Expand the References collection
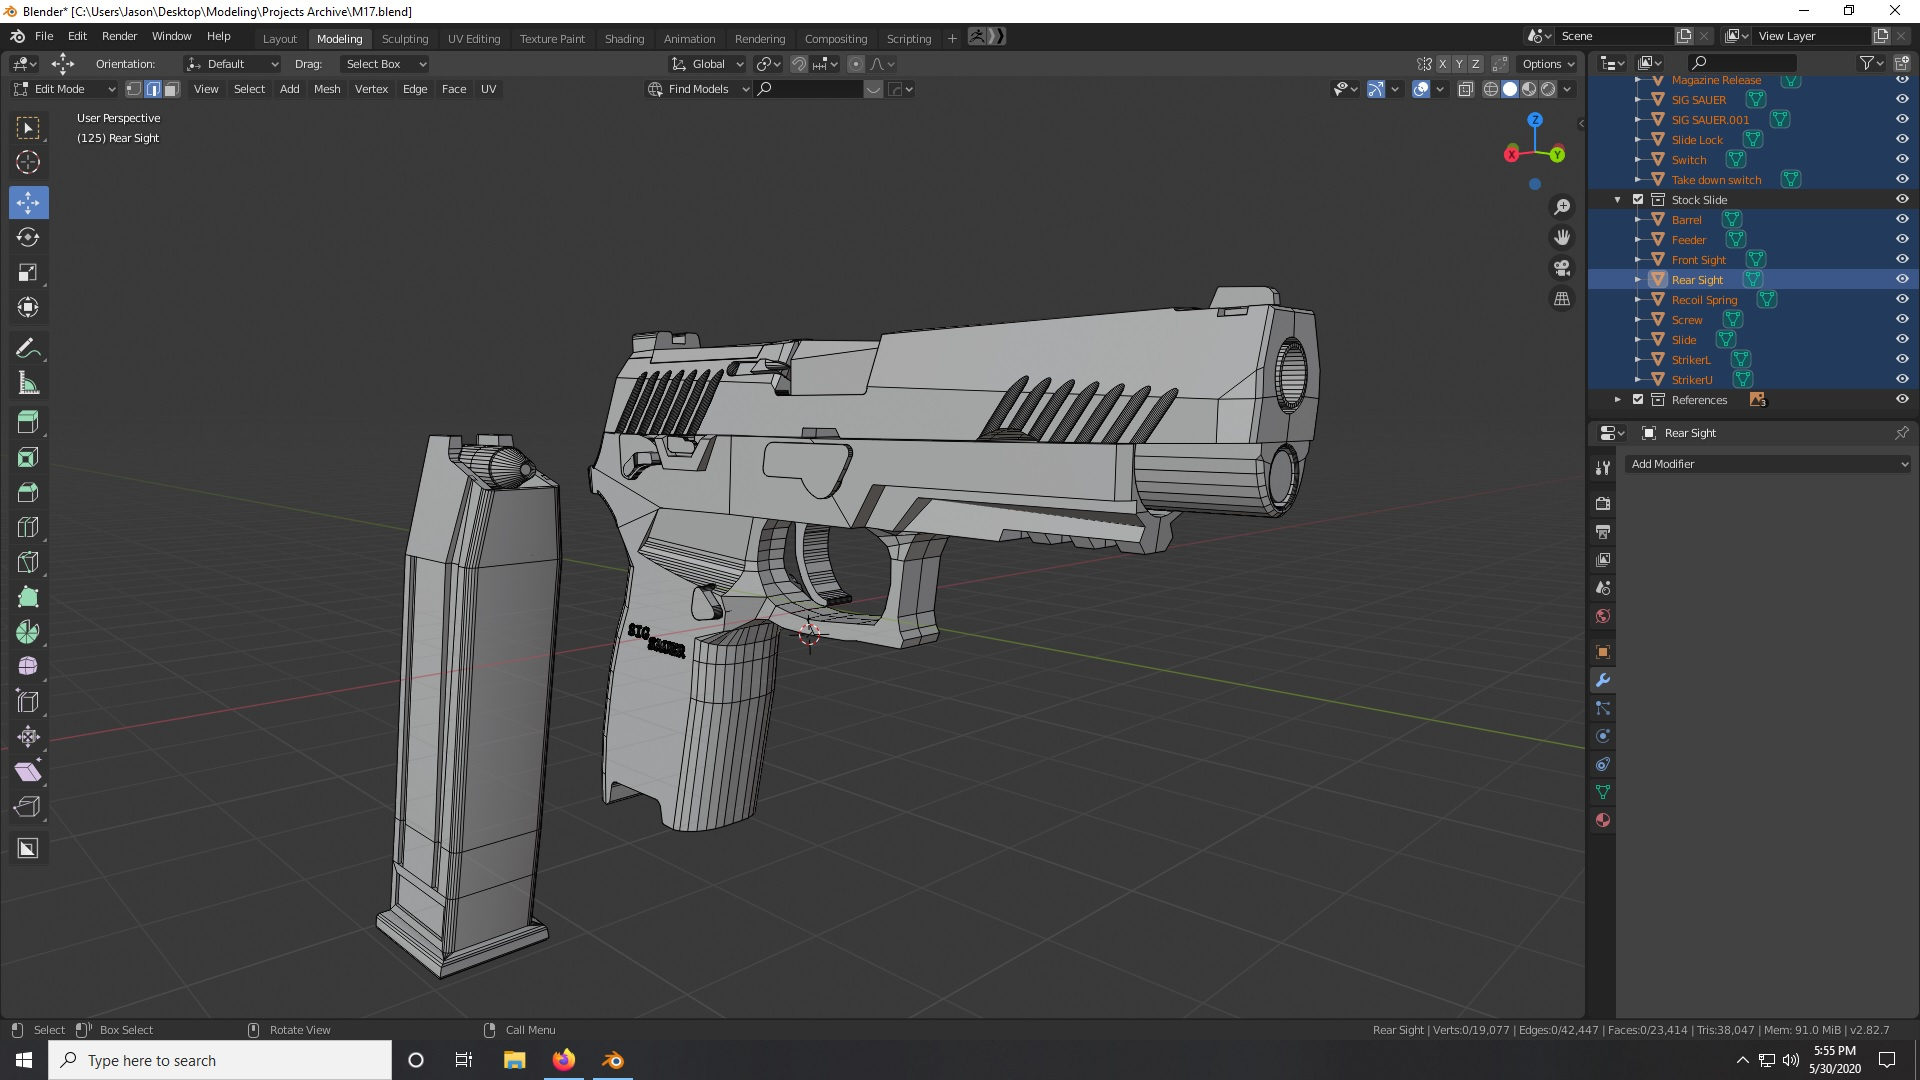Viewport: 1920px width, 1080px height. pyautogui.click(x=1618, y=400)
